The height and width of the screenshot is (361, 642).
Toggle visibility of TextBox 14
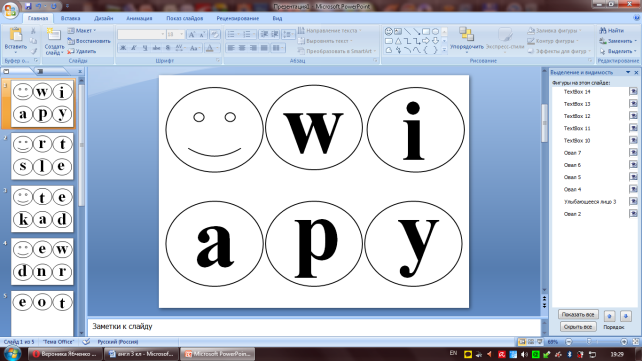pyautogui.click(x=633, y=91)
